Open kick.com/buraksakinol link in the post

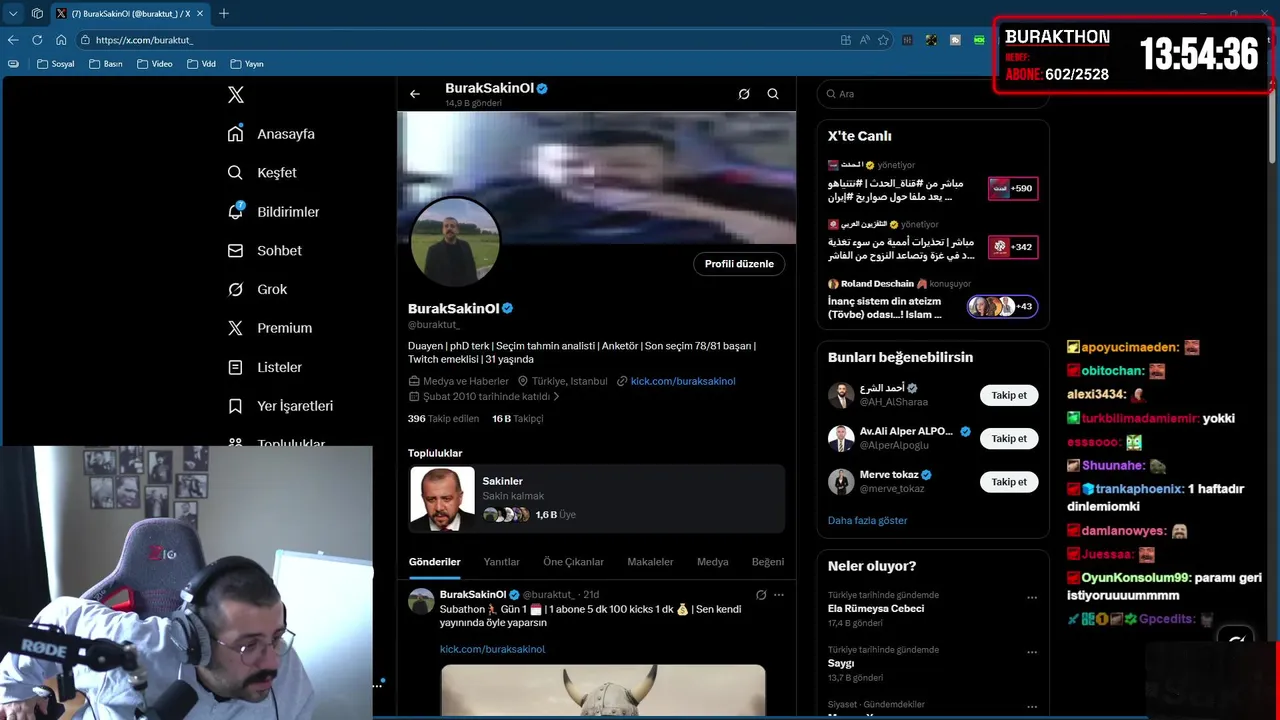tap(492, 649)
